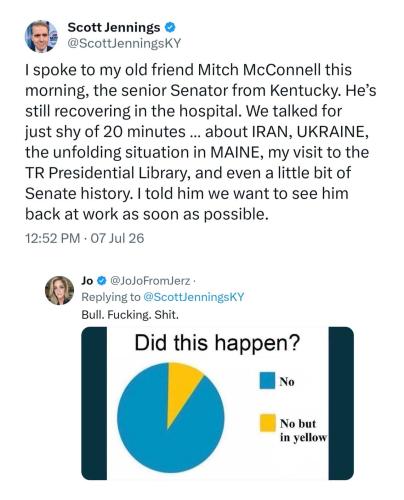This screenshot has height=500, width=404.
Task: Click the Jo display name on the reply
Action: click(x=87, y=281)
